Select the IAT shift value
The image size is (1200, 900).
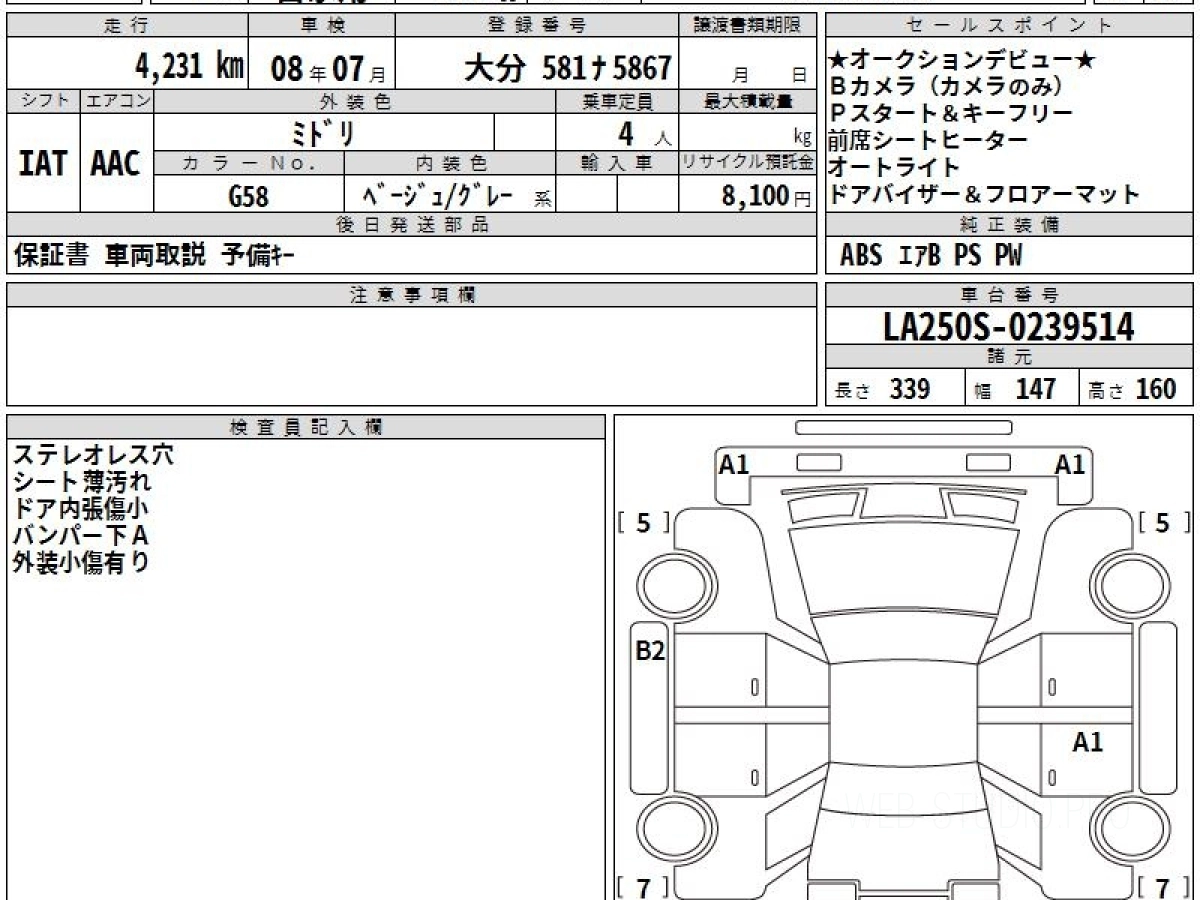coord(43,163)
